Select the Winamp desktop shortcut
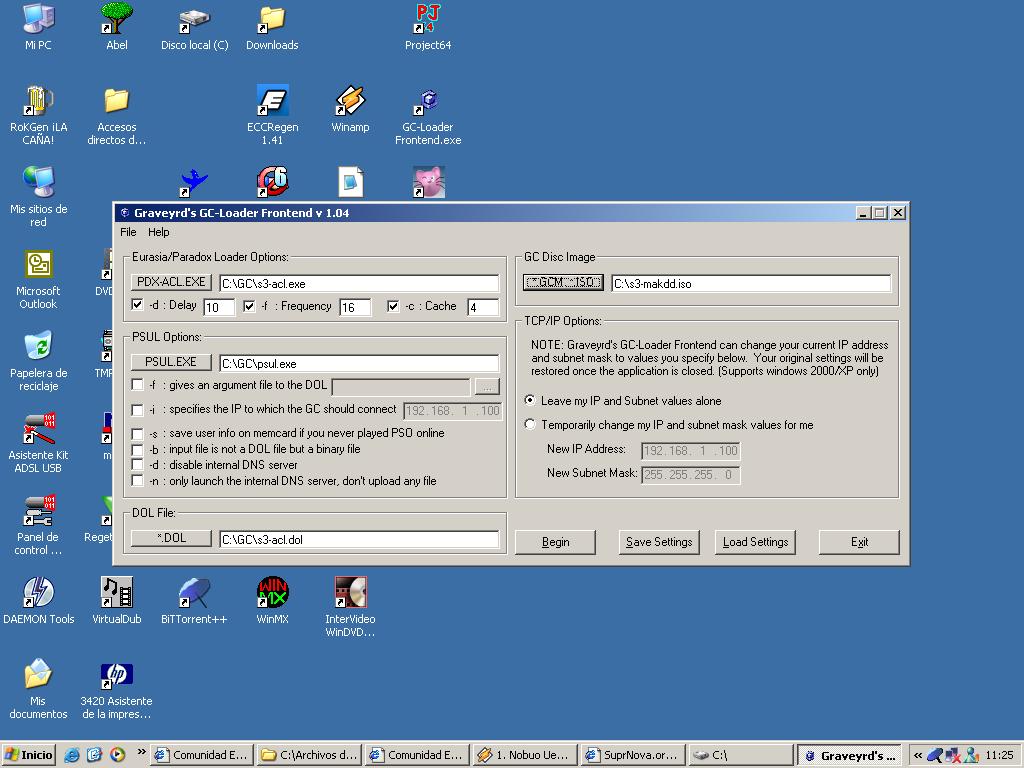The height and width of the screenshot is (768, 1024). 350,103
